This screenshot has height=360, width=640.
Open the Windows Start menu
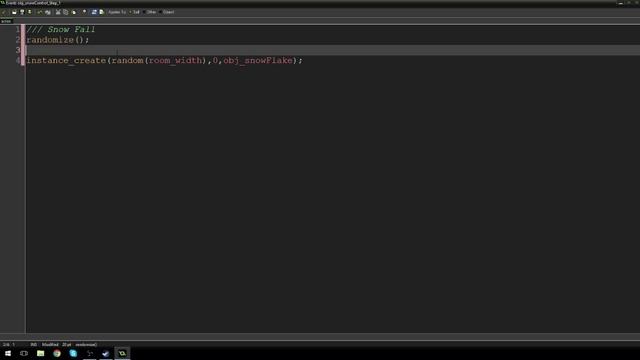click(x=8, y=353)
